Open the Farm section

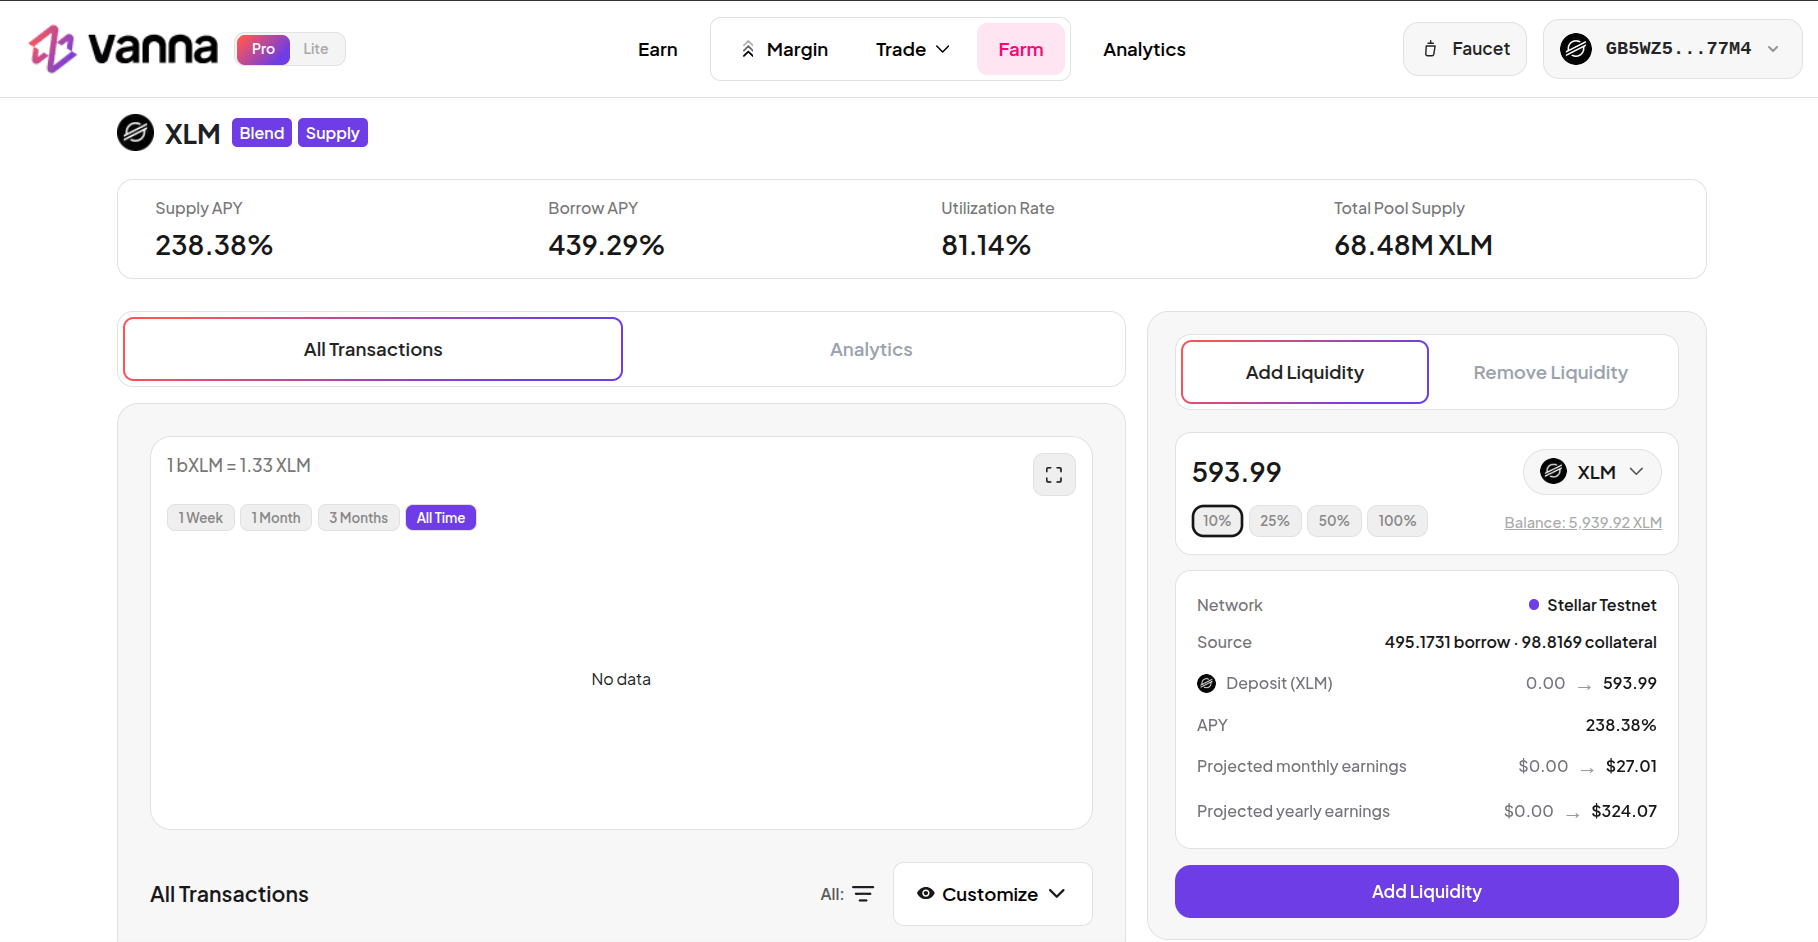(1021, 49)
